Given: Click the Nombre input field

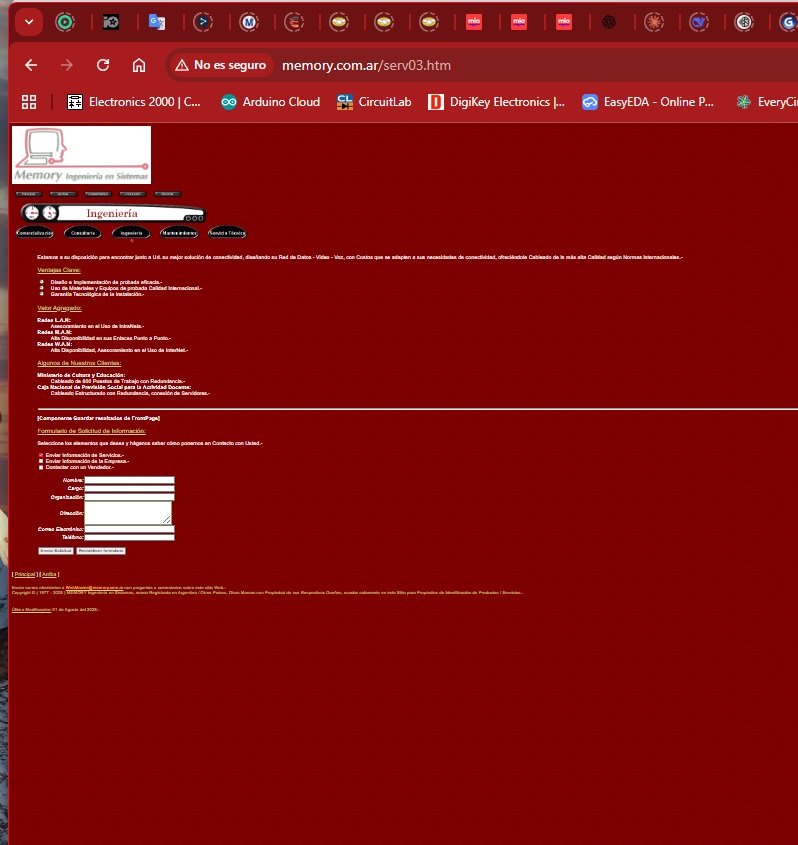Looking at the screenshot, I should point(129,480).
